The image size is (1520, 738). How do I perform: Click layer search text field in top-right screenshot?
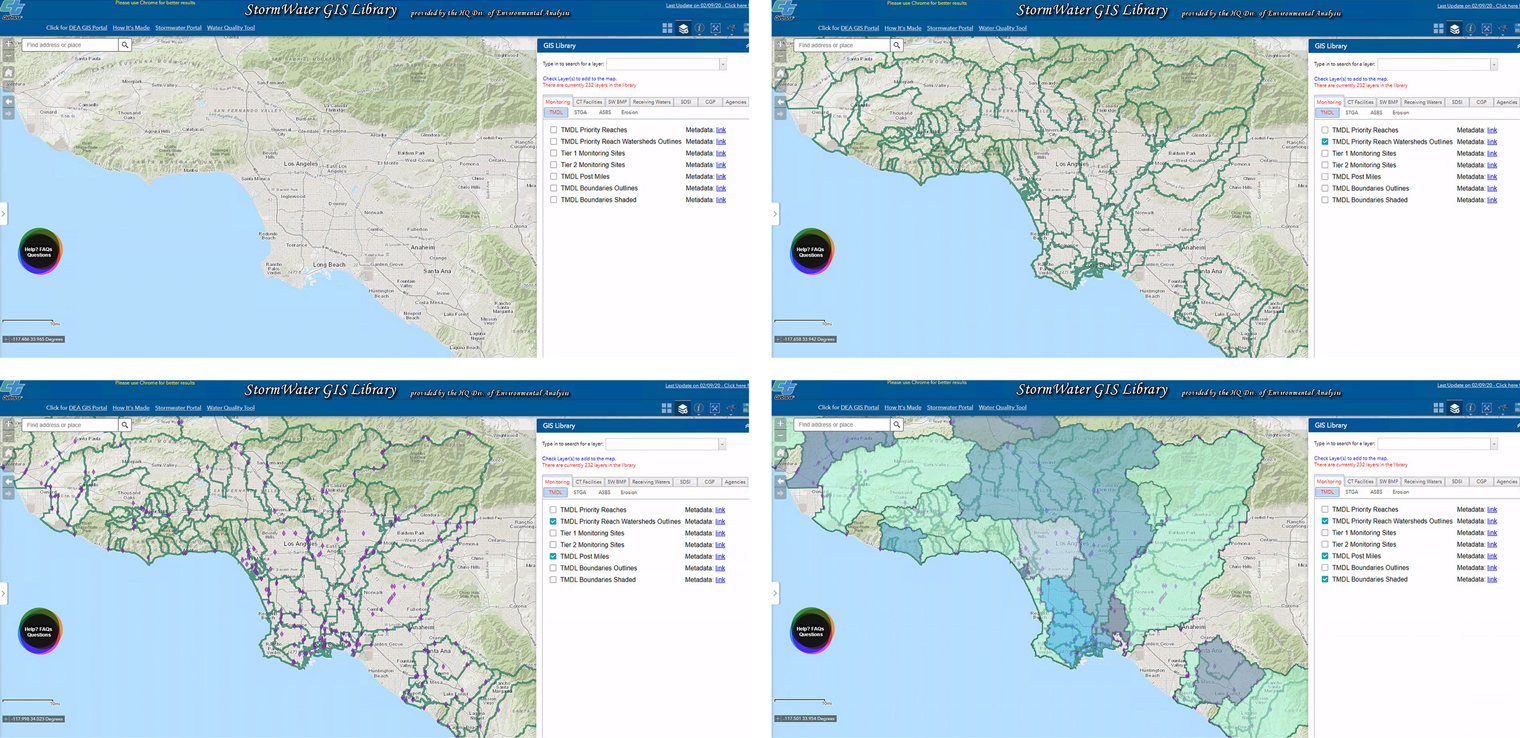tap(1433, 64)
